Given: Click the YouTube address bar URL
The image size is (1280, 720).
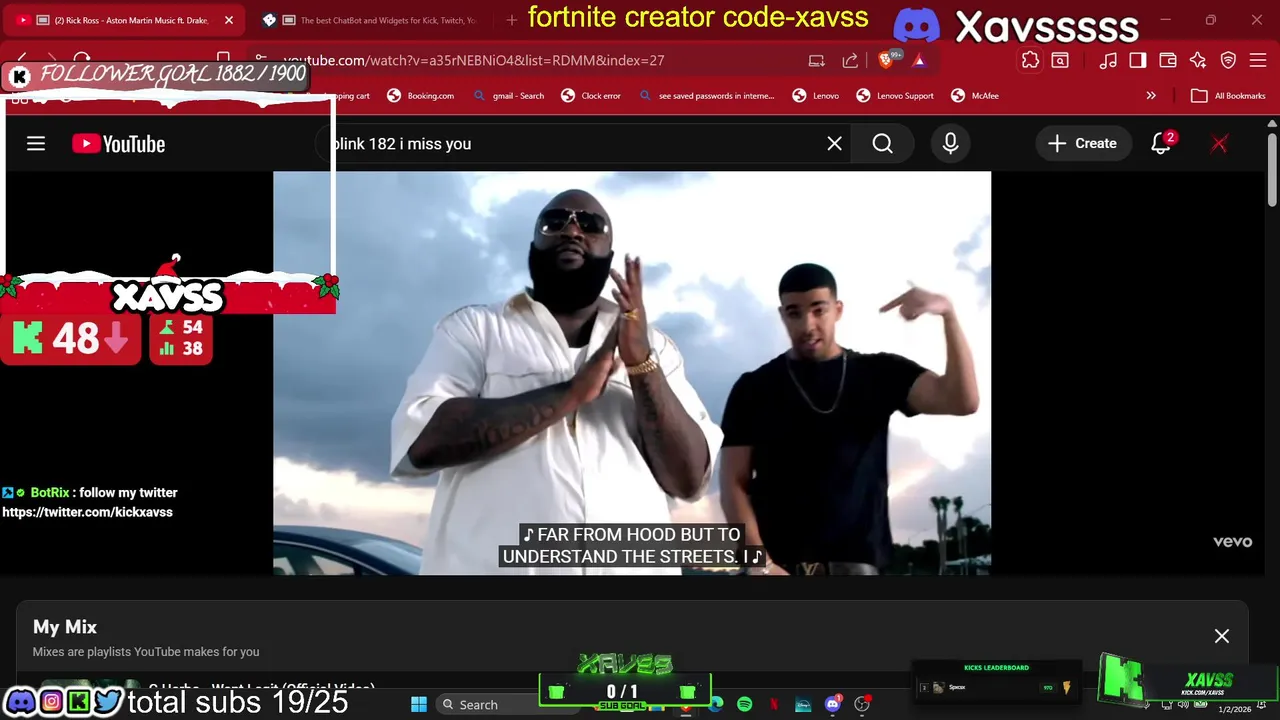Looking at the screenshot, I should pyautogui.click(x=473, y=60).
